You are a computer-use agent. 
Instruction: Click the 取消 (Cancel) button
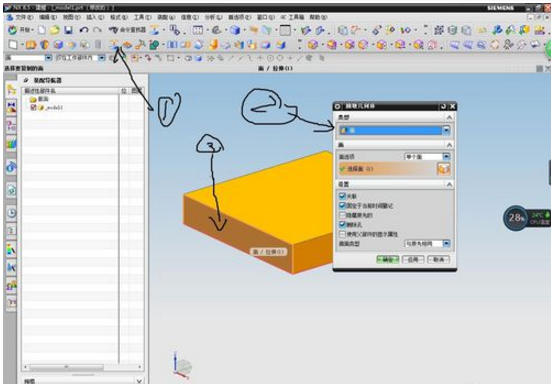438,260
